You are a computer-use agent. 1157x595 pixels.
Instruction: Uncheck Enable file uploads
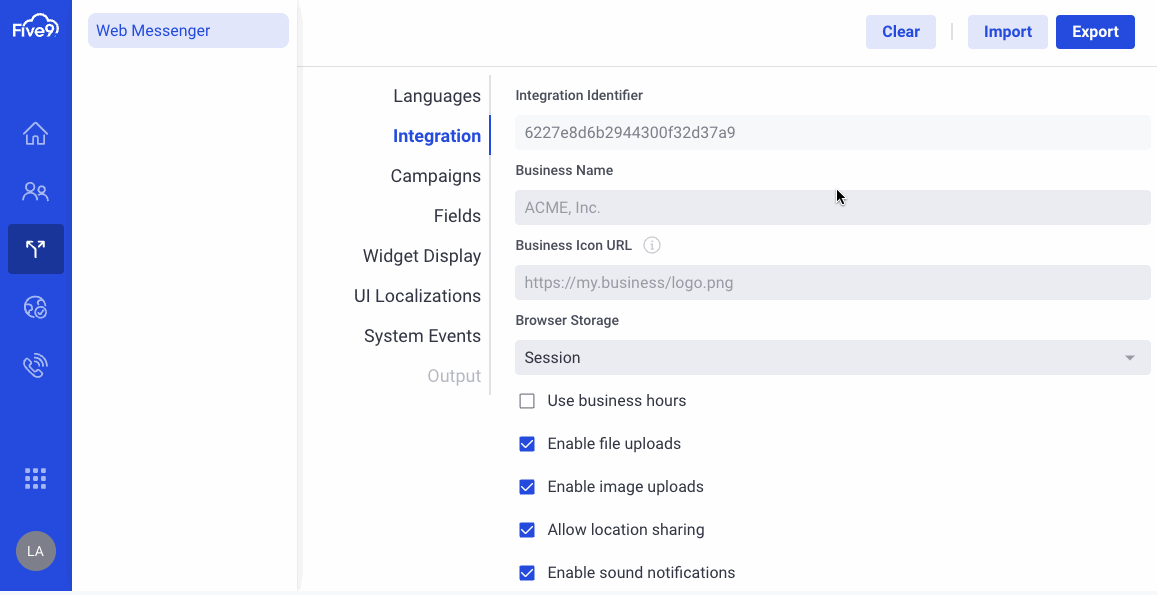point(527,444)
